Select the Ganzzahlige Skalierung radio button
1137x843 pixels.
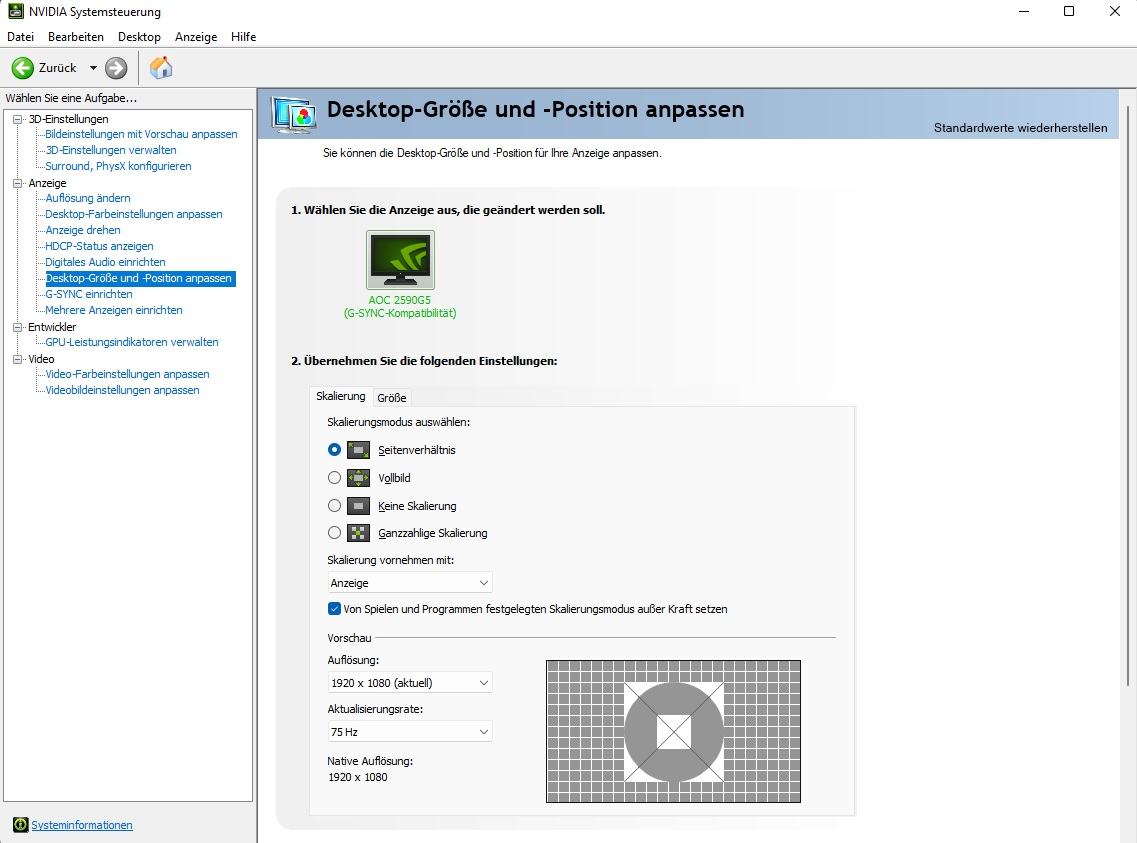(334, 533)
